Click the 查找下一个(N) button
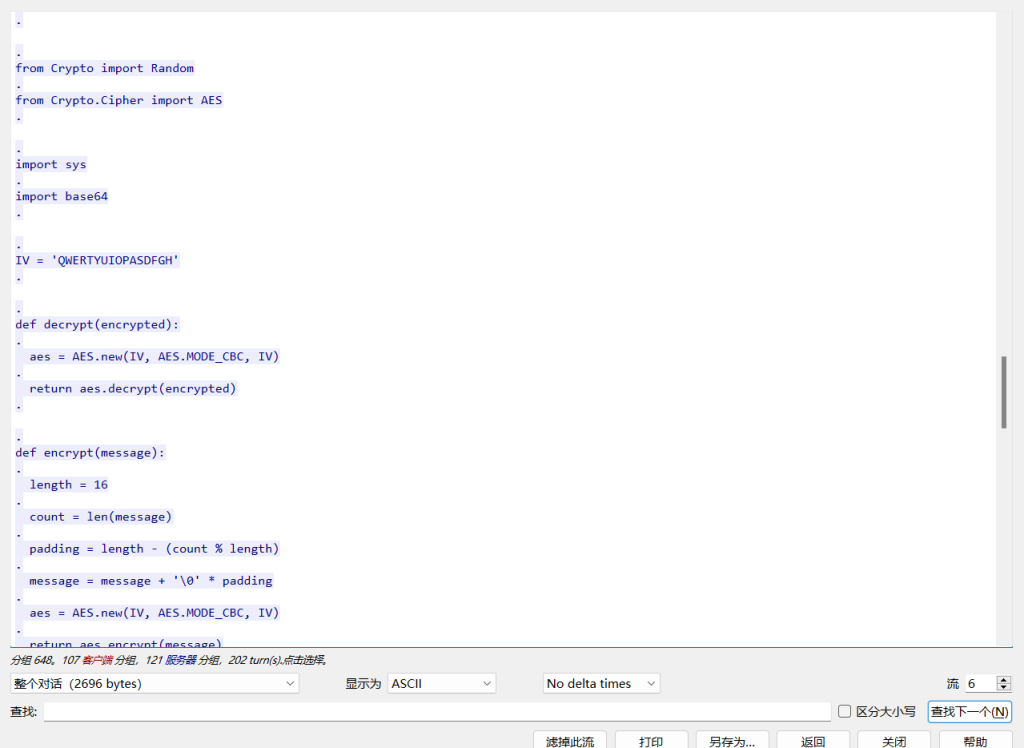Screen dimensions: 1024x748 click(x=969, y=711)
